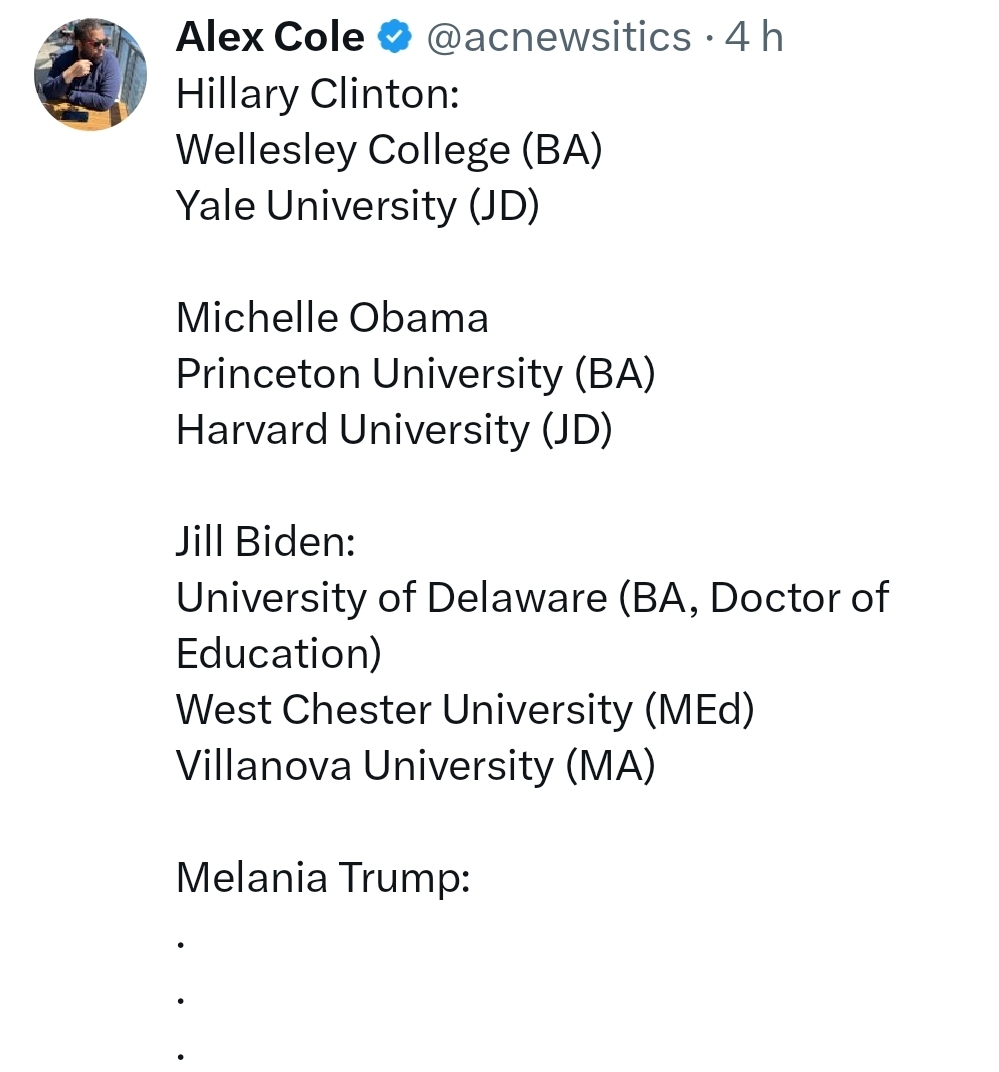Click the "Melania Trump:" line
Screen dimensions: 999x1072
[x=323, y=878]
